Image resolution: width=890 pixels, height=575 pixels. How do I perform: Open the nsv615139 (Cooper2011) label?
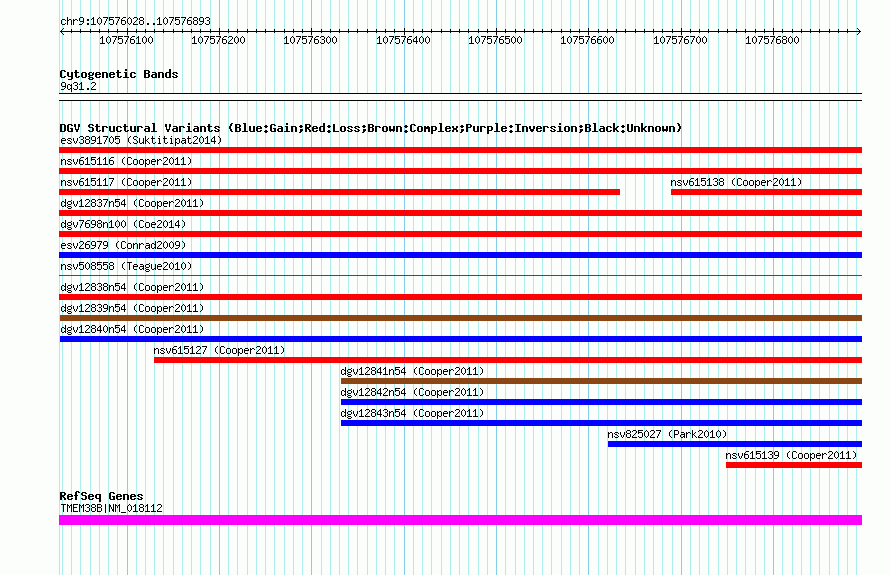791,455
